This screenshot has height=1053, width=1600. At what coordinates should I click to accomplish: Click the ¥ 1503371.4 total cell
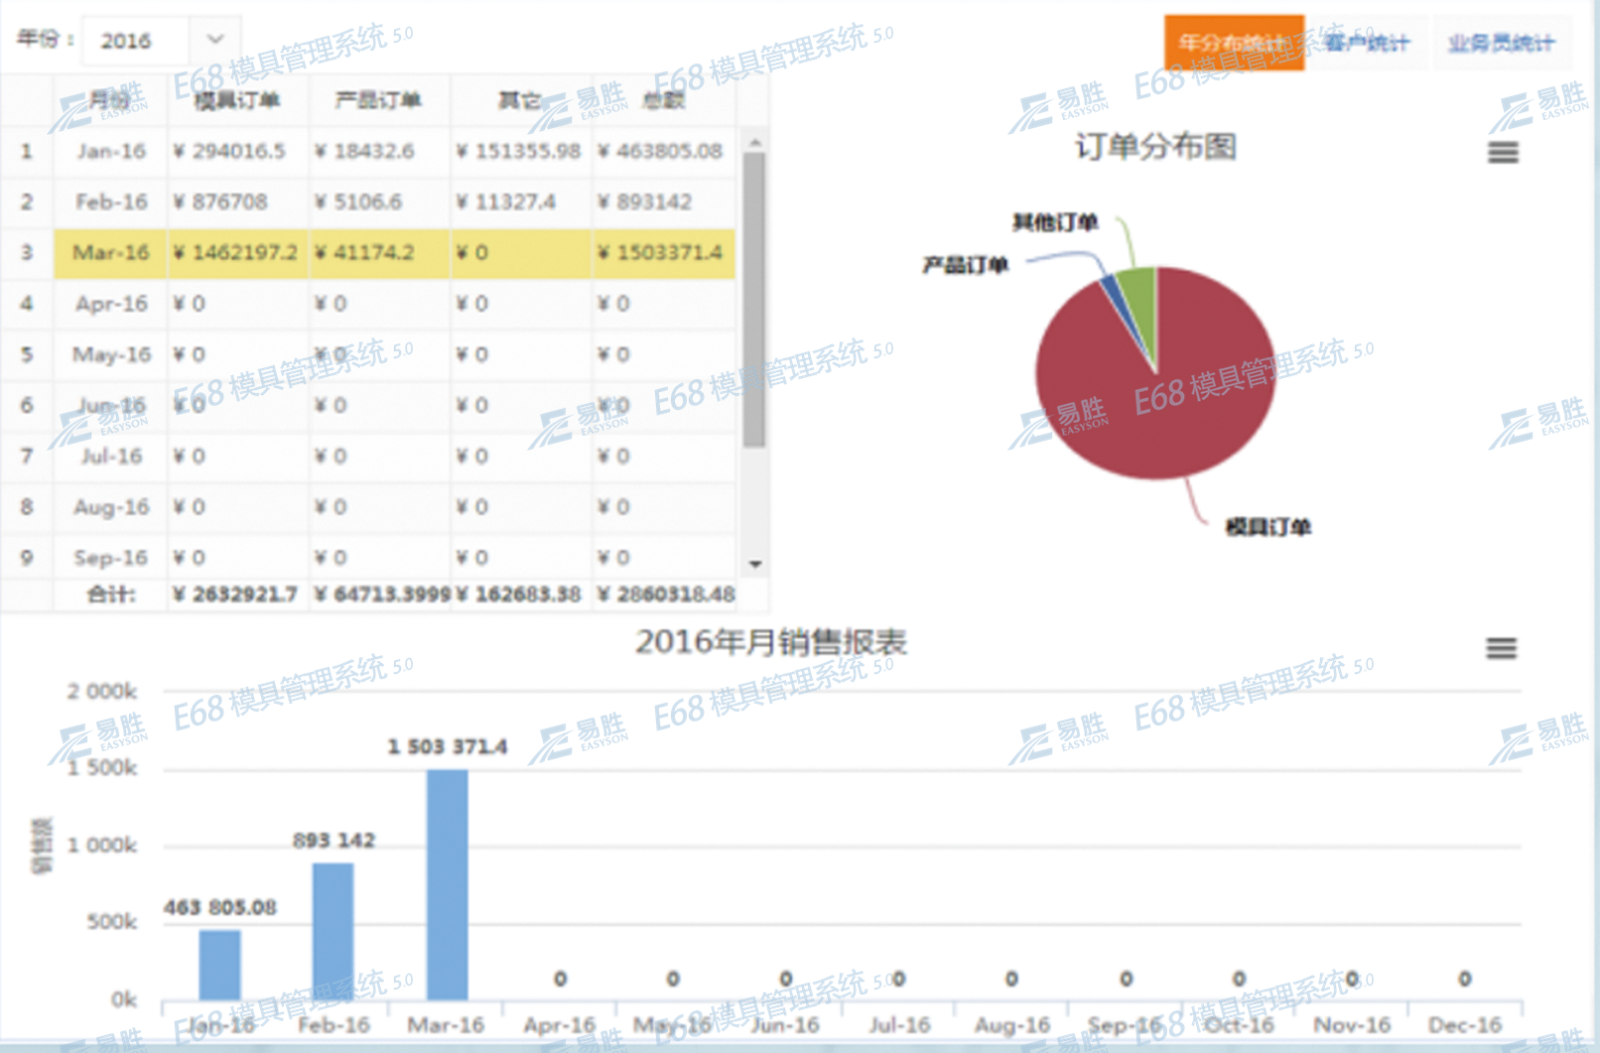(x=663, y=253)
